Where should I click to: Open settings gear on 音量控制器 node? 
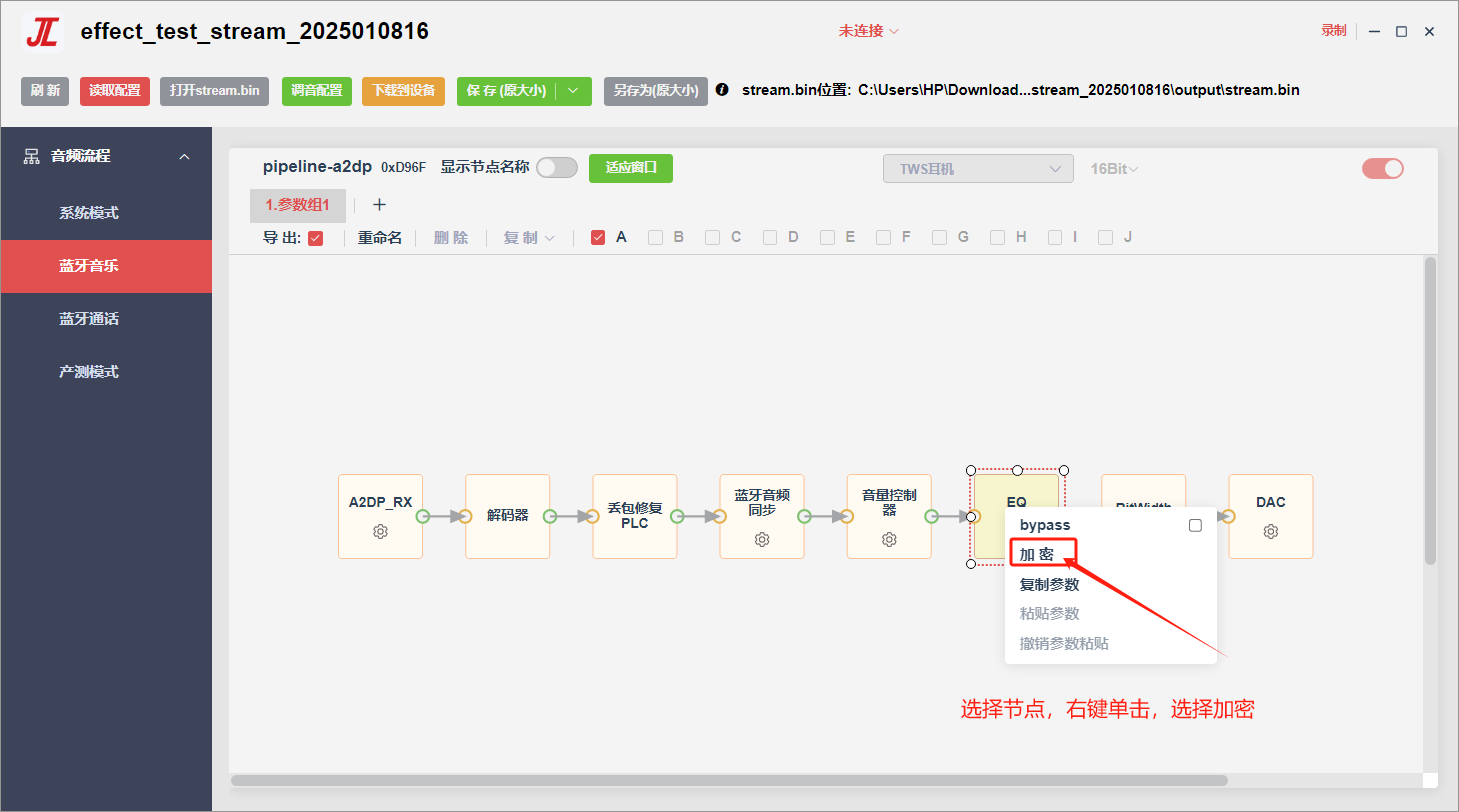[x=889, y=540]
